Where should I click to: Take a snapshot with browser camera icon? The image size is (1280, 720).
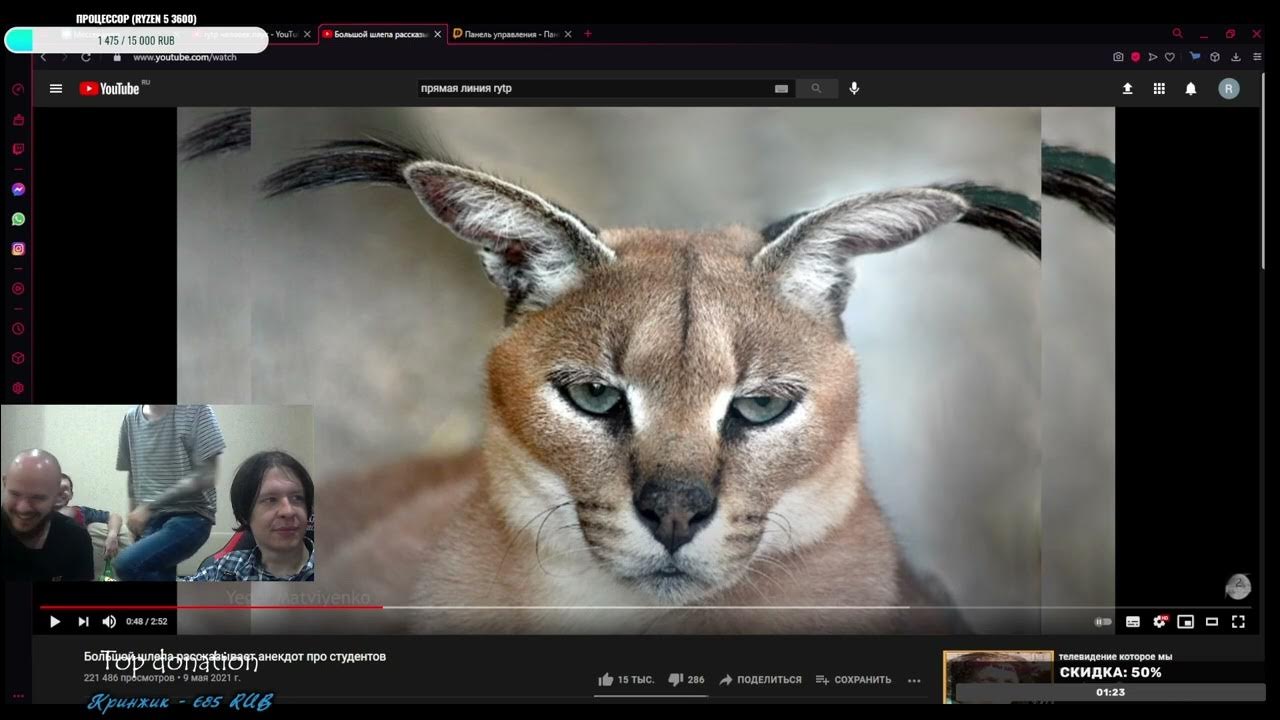[1118, 57]
